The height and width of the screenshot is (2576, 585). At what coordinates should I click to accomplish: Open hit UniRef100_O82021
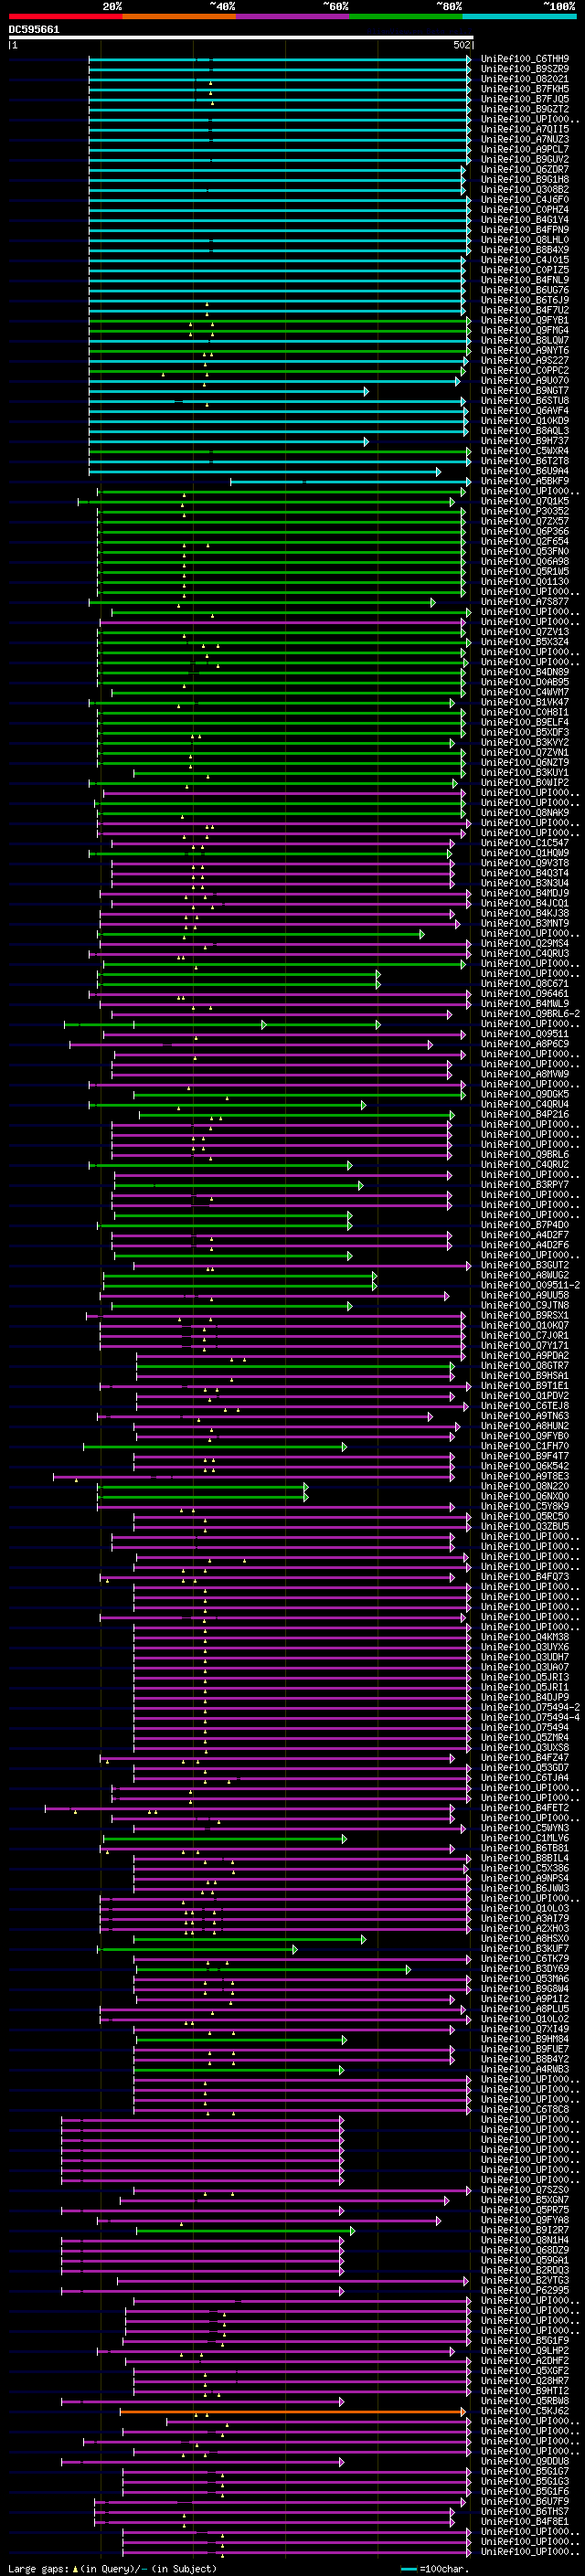point(525,79)
